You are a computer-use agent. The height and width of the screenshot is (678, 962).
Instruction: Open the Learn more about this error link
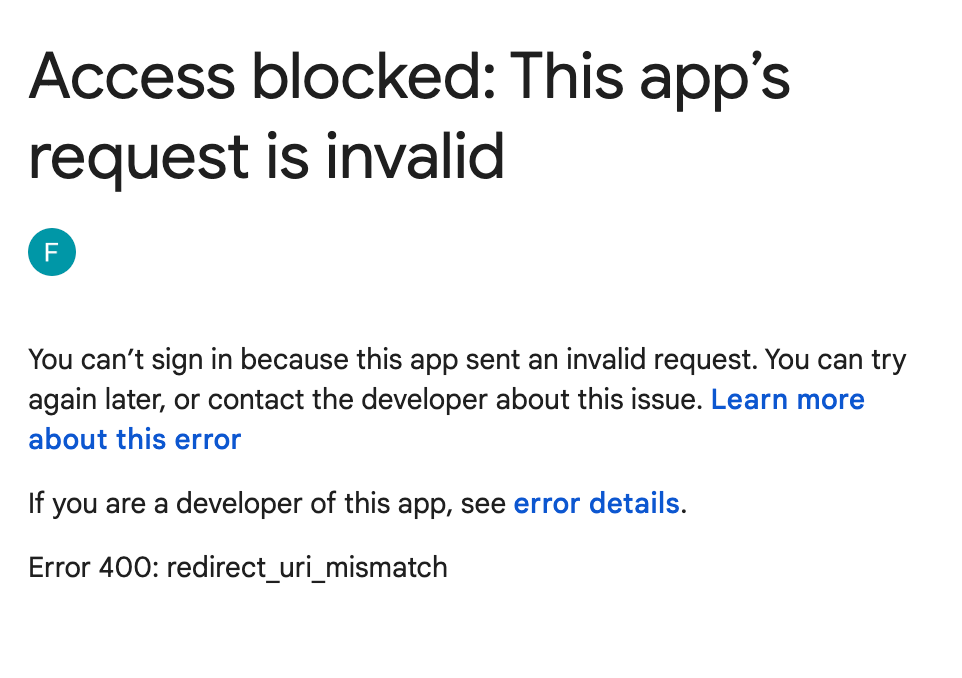point(787,400)
